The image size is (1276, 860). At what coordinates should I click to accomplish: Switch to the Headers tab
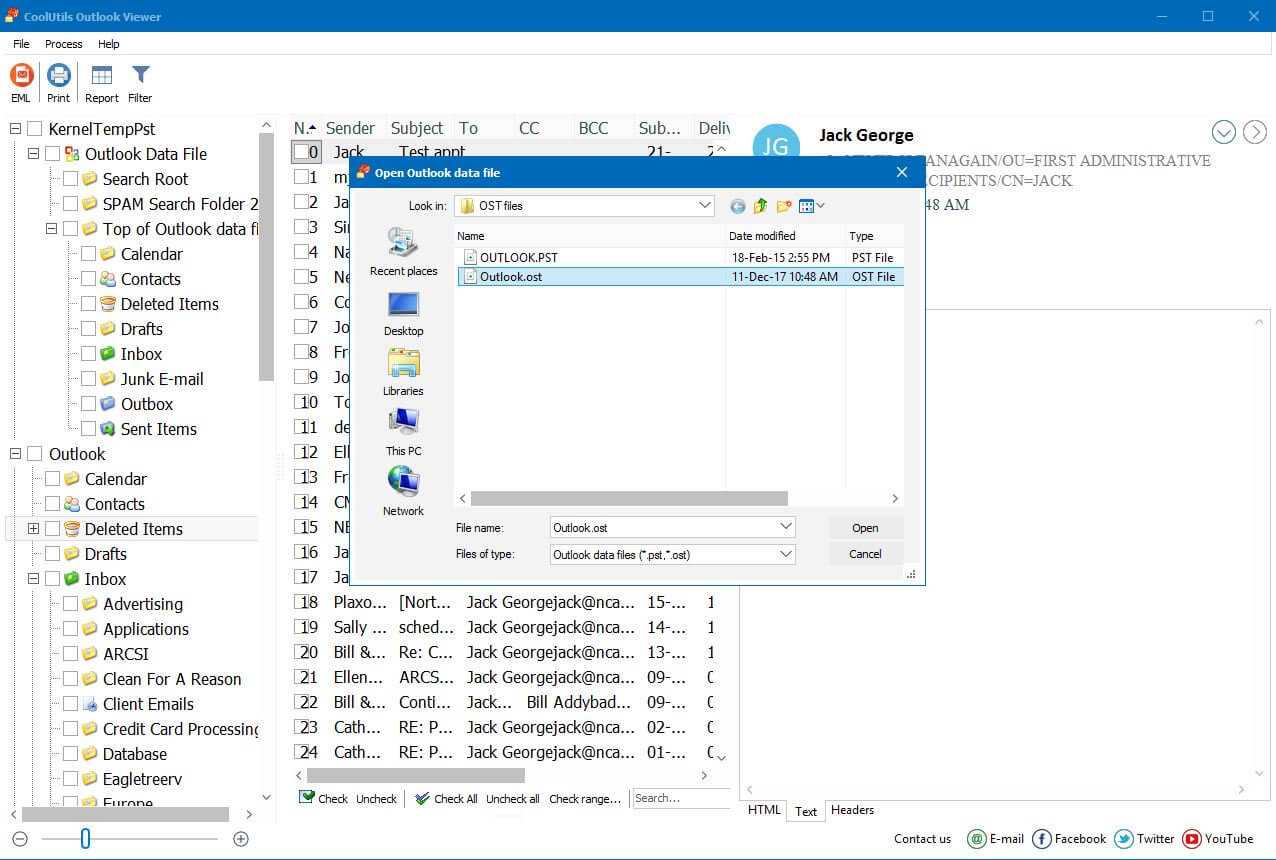[x=852, y=810]
